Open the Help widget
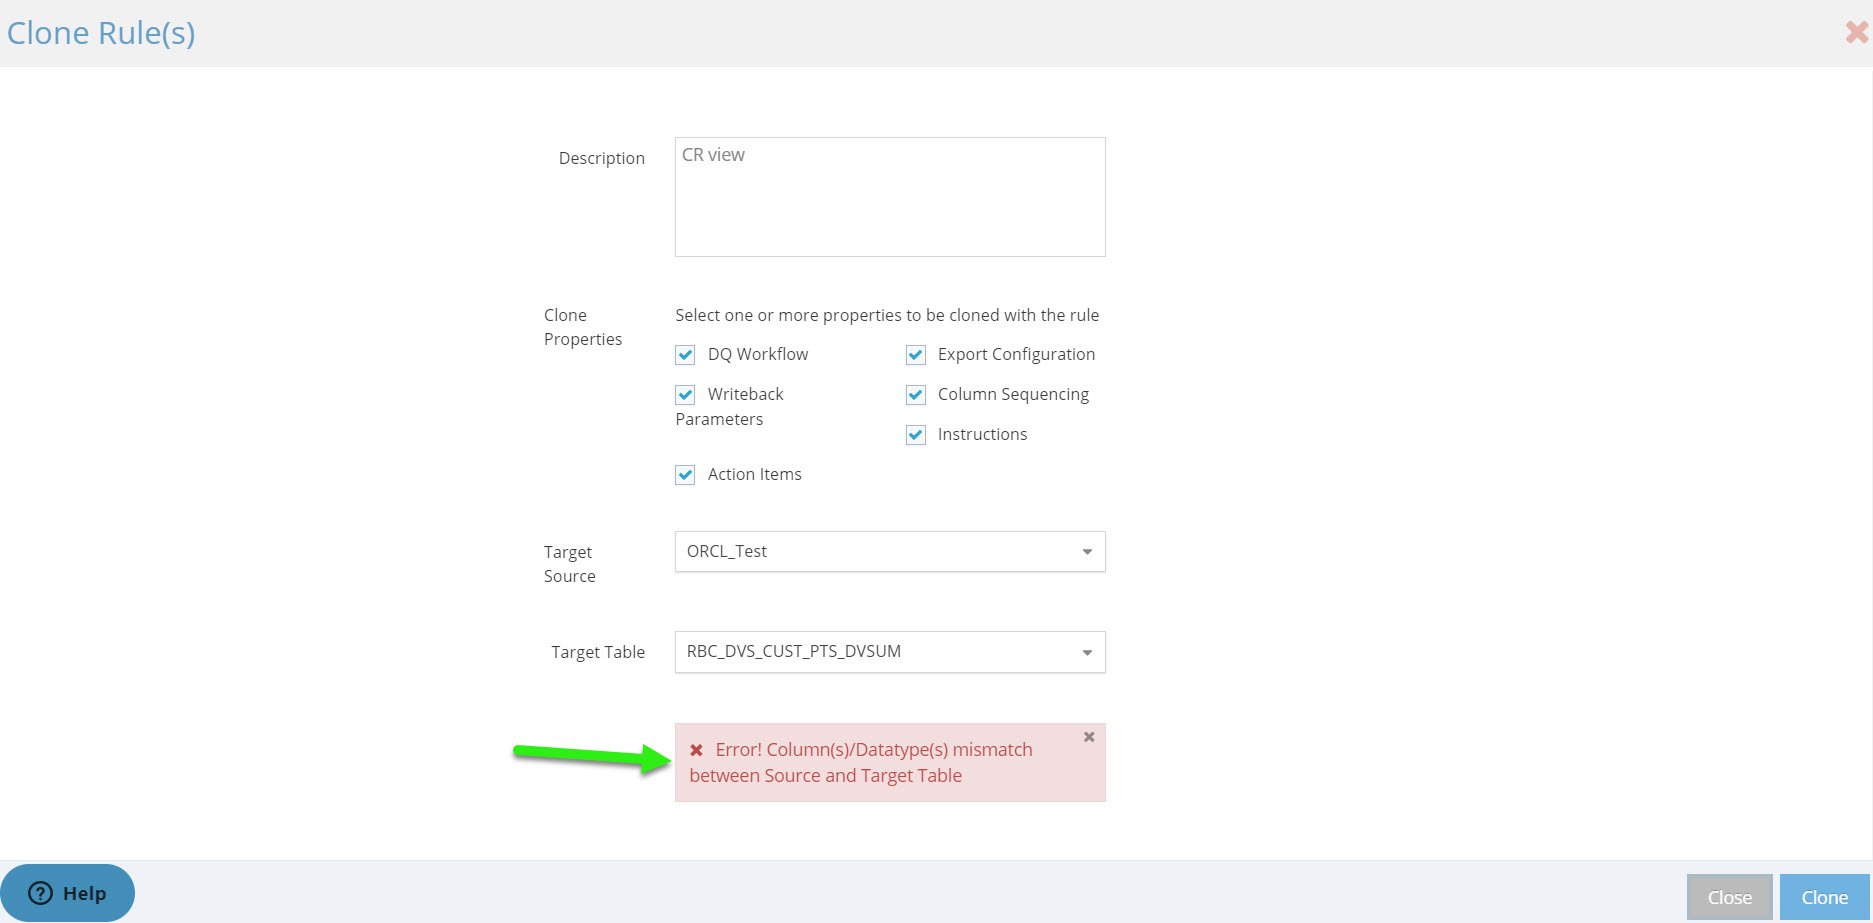Image resolution: width=1873 pixels, height=923 pixels. pos(67,893)
